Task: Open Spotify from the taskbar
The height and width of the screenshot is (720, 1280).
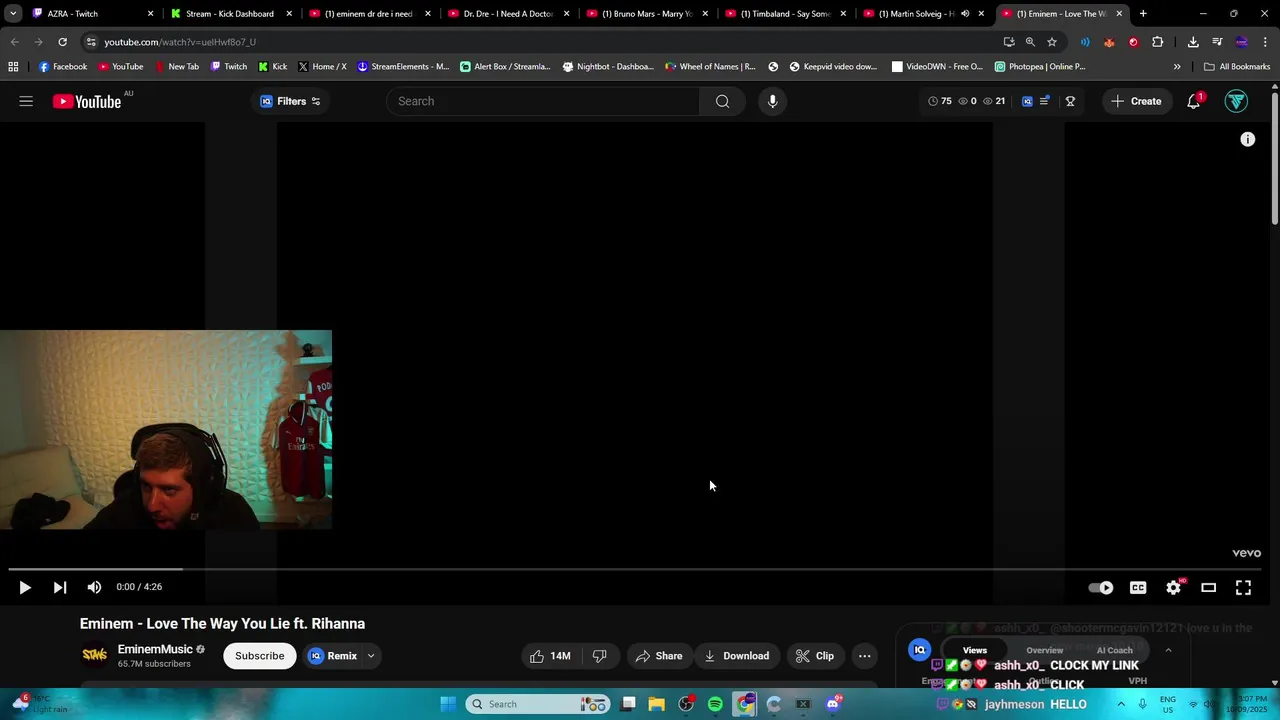Action: (715, 704)
